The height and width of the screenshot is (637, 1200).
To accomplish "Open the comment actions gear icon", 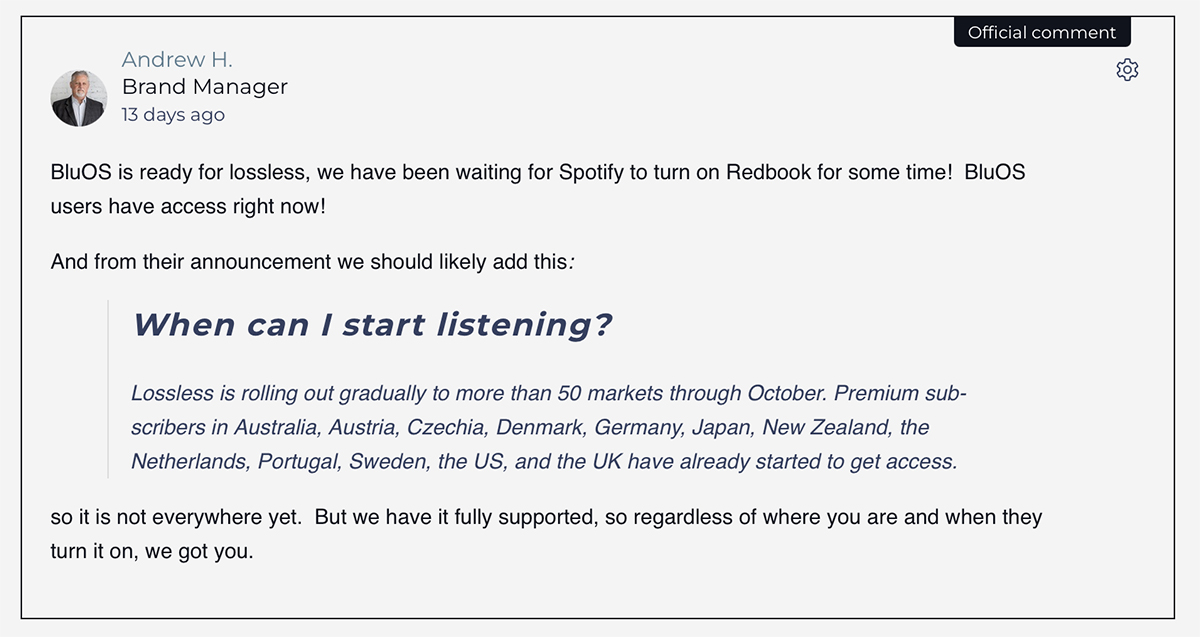I will tap(1127, 70).
